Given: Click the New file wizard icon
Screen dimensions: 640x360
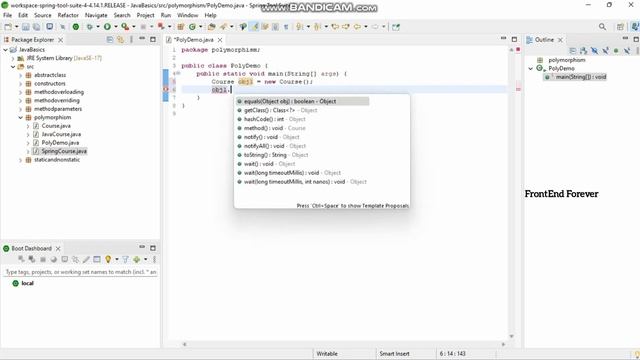Looking at the screenshot, I should click(x=8, y=27).
